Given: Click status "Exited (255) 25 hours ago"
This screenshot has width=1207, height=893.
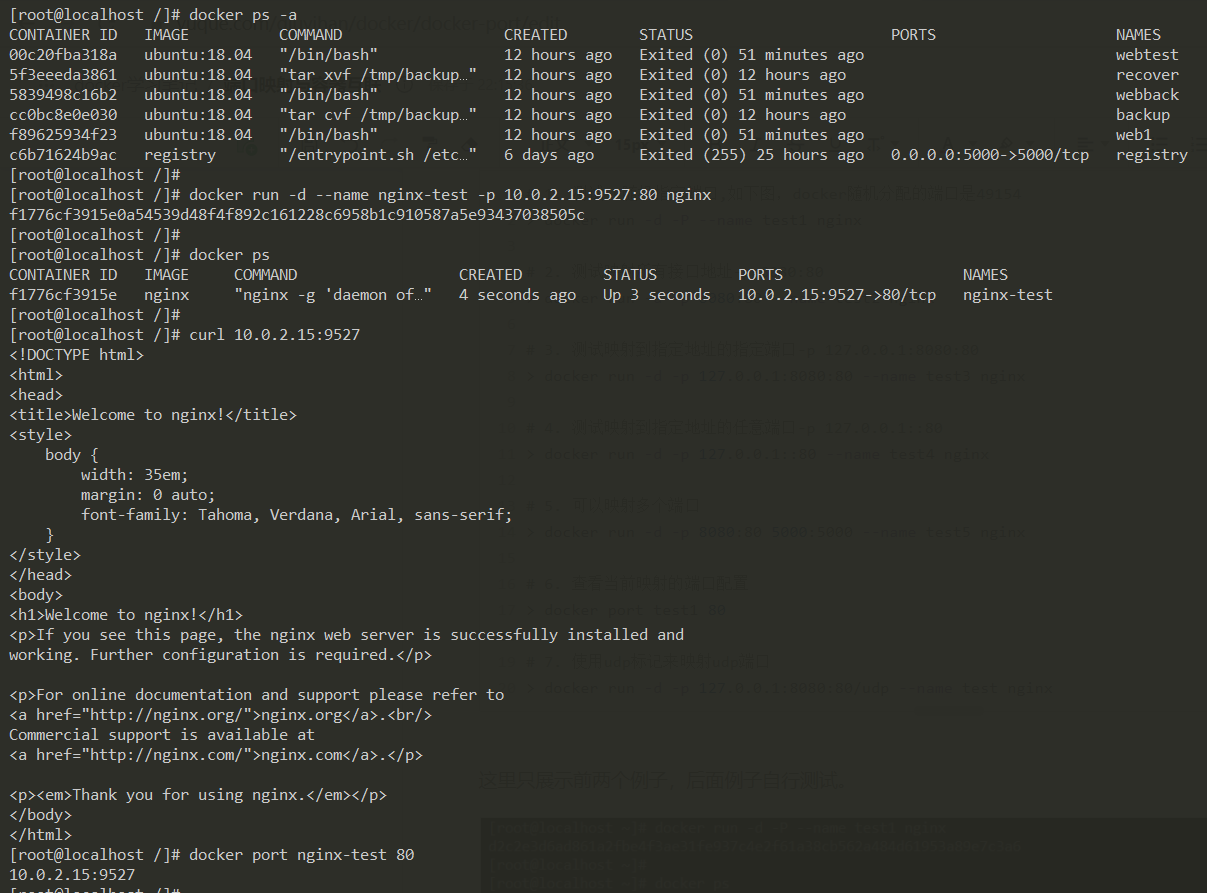Looking at the screenshot, I should click(x=751, y=155).
